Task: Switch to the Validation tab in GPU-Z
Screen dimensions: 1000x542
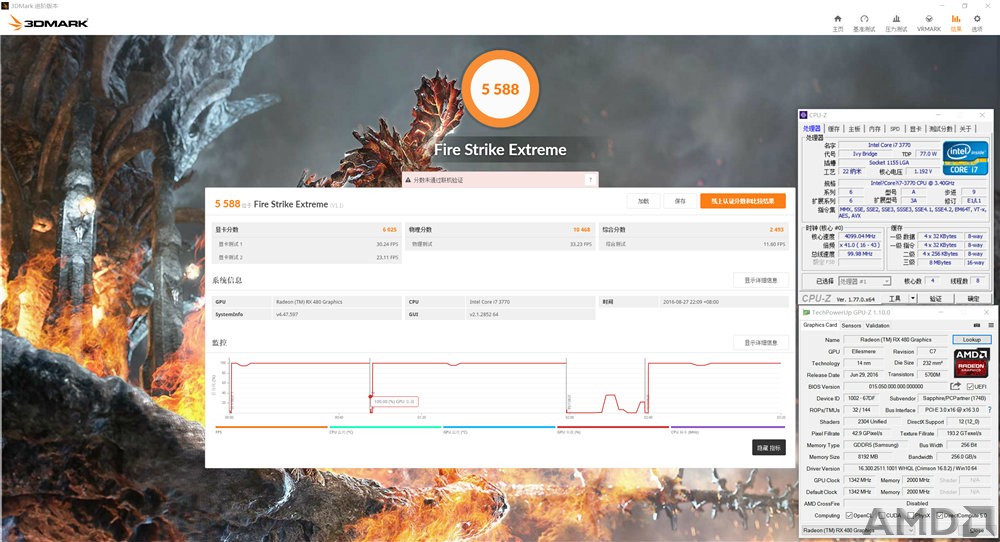Action: point(878,325)
